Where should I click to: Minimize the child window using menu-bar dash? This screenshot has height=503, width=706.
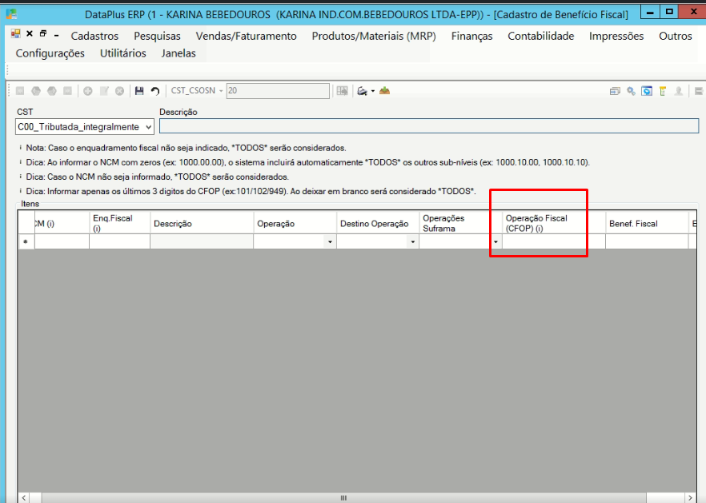pyautogui.click(x=56, y=35)
